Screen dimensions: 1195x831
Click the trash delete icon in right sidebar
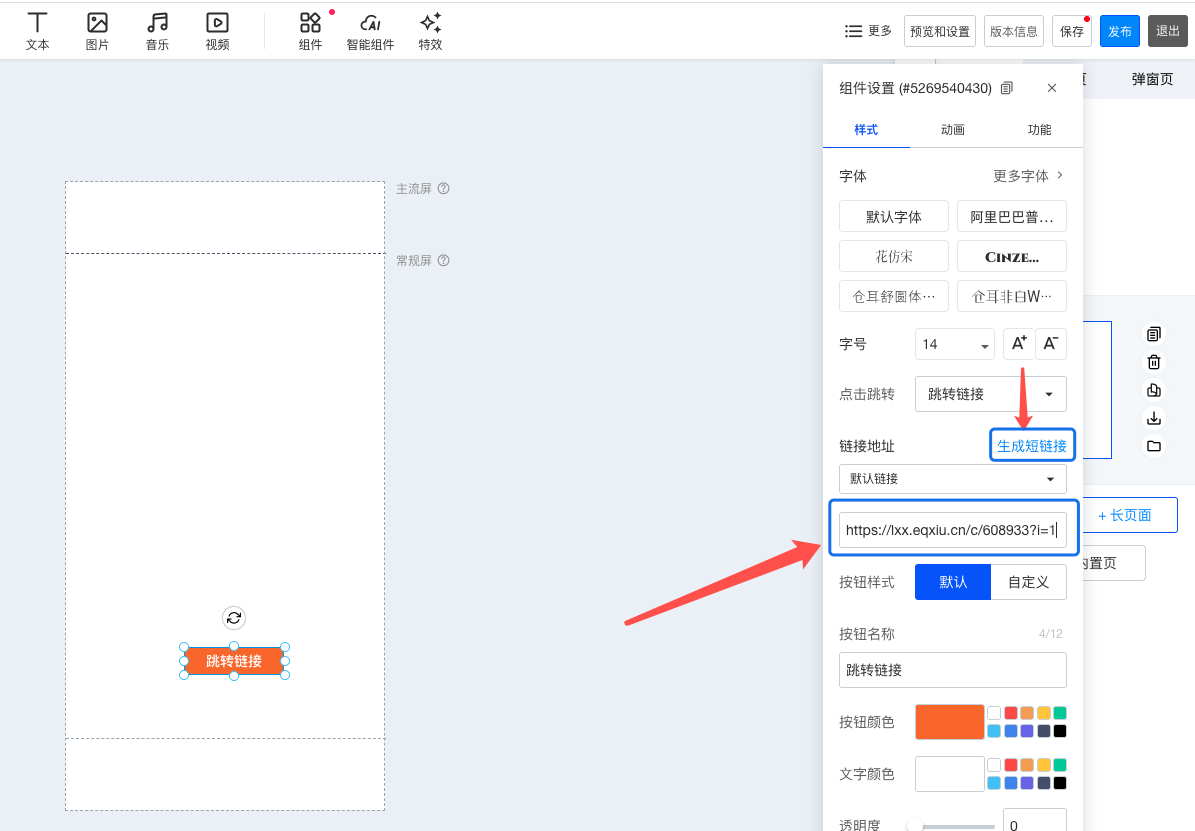tap(1154, 362)
